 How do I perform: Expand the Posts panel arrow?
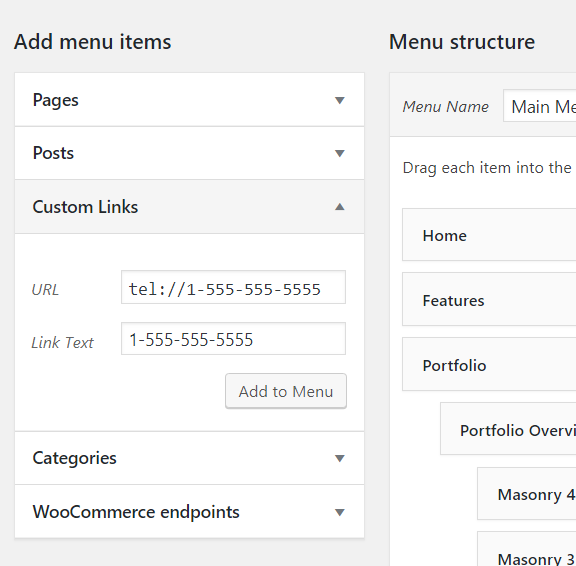click(x=340, y=153)
